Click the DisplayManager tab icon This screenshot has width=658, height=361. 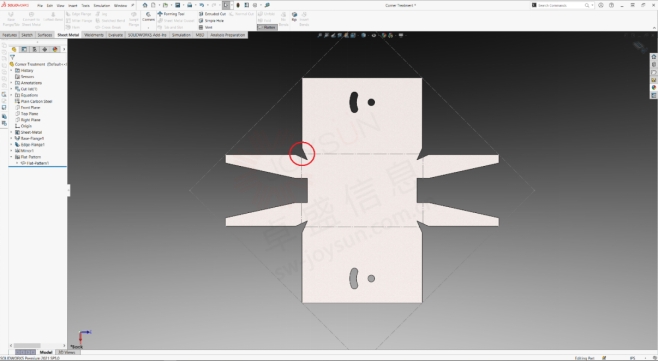pos(55,49)
